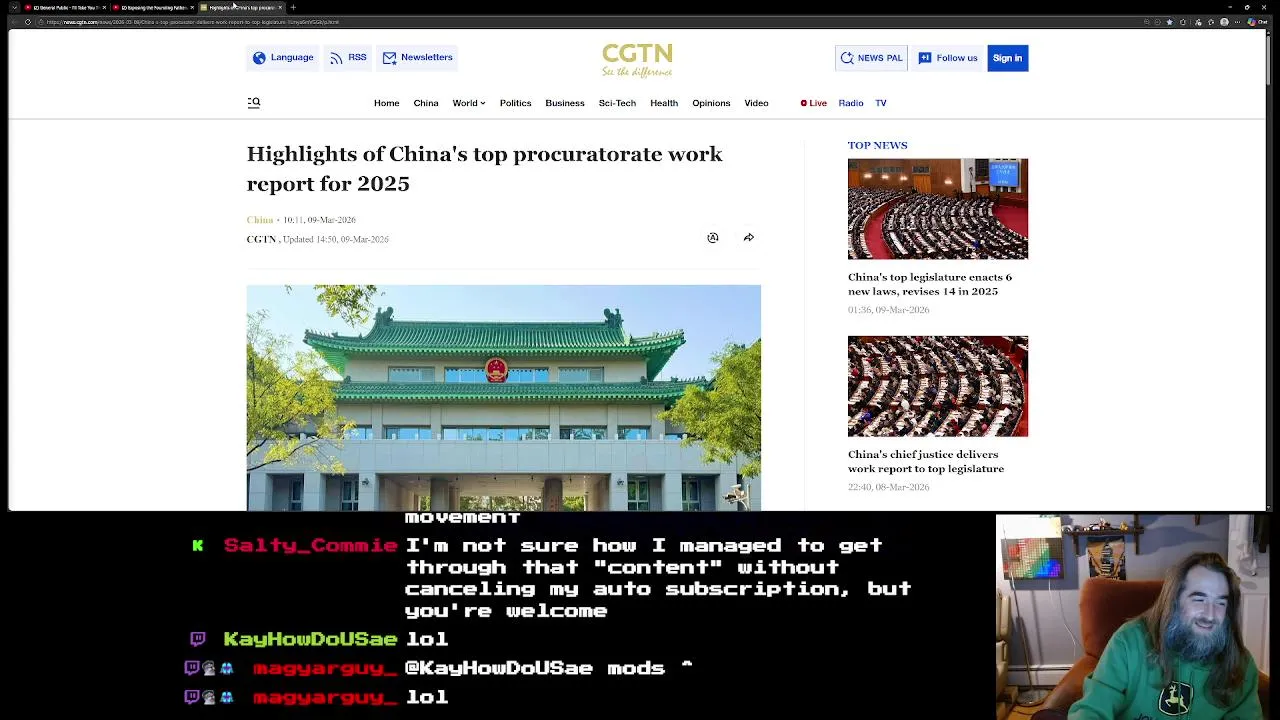Viewport: 1280px width, 720px height.
Task: Open the Sci-Tech section
Action: [617, 103]
